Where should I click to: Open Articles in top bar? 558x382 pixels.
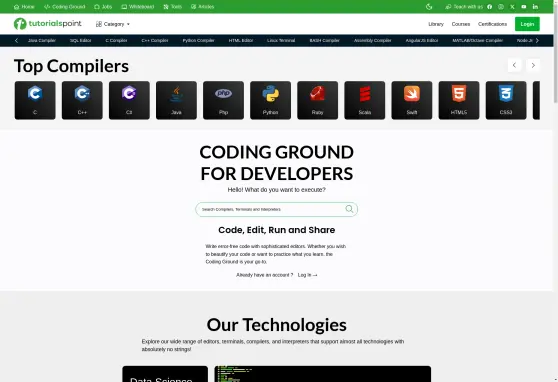point(202,6)
